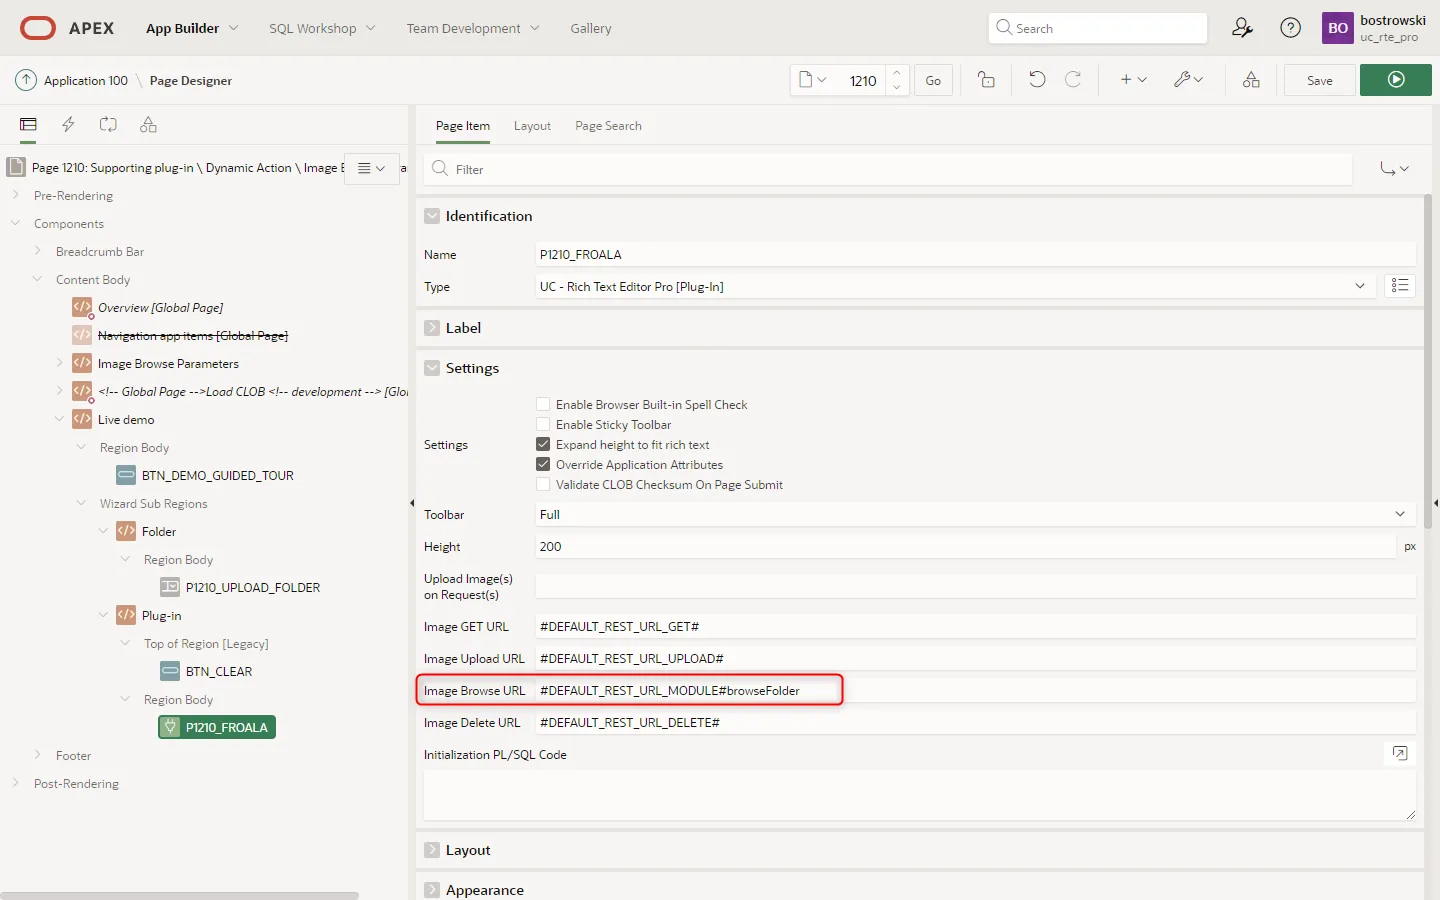
Task: Switch to the Layout tab
Action: [532, 126]
